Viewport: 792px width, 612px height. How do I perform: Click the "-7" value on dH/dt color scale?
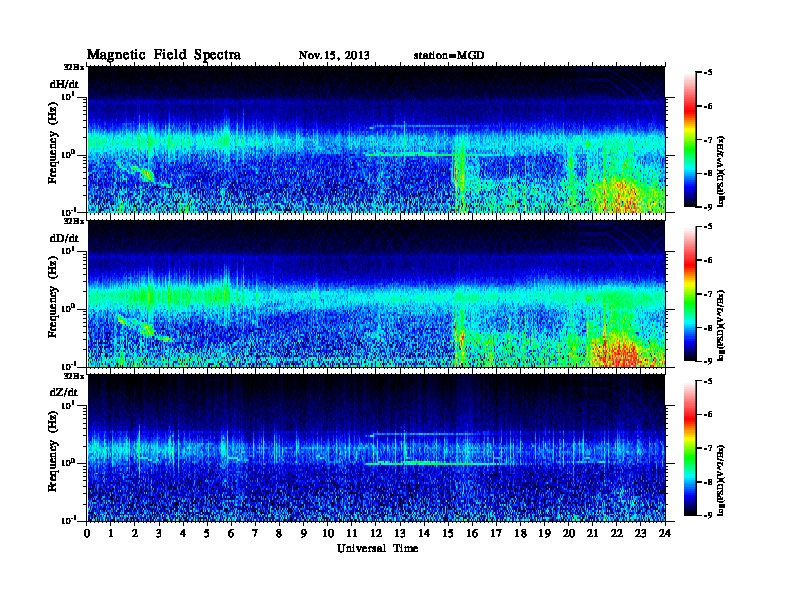[x=708, y=139]
